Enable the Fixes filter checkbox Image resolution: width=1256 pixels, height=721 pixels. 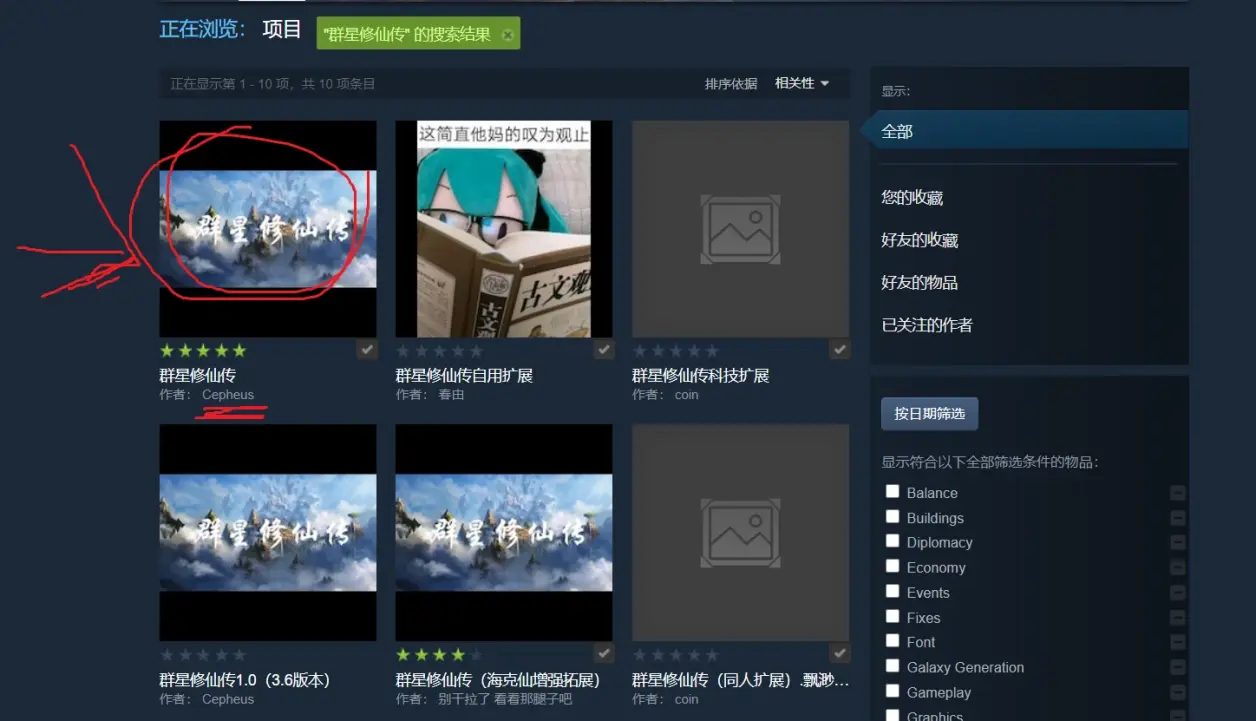point(892,616)
